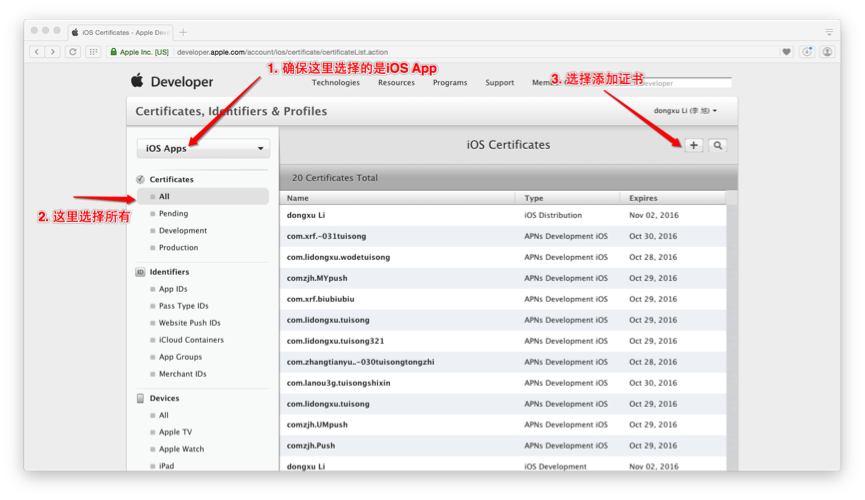The height and width of the screenshot is (500, 865).
Task: Select the com.lidongxu.tuisong321 certificate row
Action: point(503,341)
